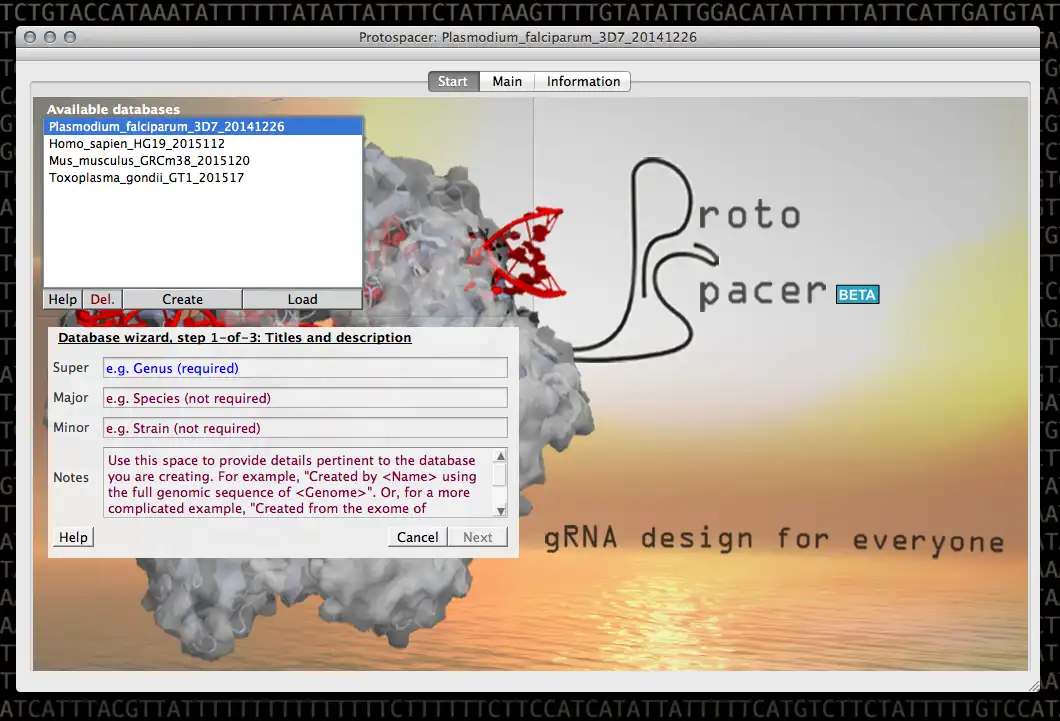
Task: Click the Notes scrollbar thumb
Action: (x=500, y=475)
